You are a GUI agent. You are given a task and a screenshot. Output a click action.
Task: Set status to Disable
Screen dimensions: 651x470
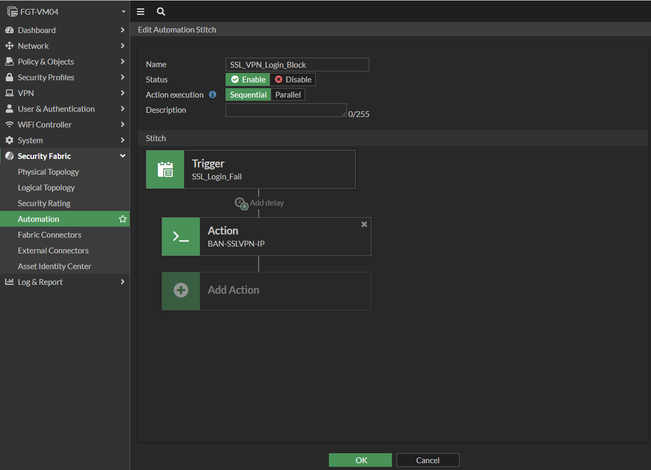(x=293, y=79)
